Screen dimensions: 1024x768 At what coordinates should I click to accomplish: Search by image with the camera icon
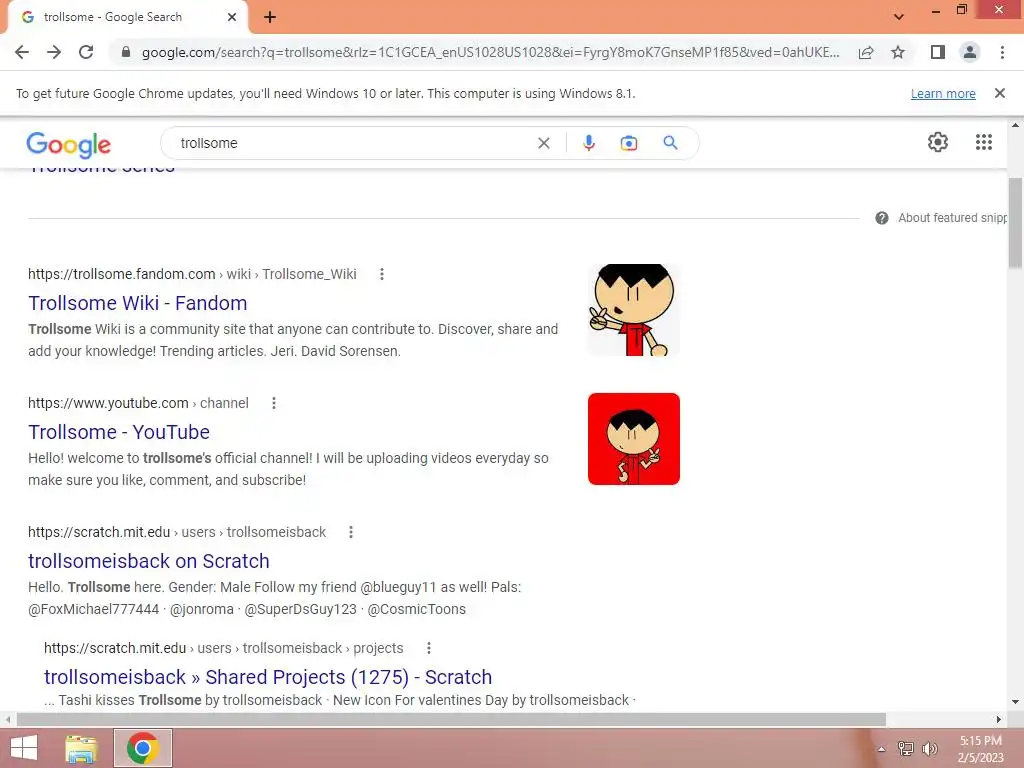coord(629,143)
